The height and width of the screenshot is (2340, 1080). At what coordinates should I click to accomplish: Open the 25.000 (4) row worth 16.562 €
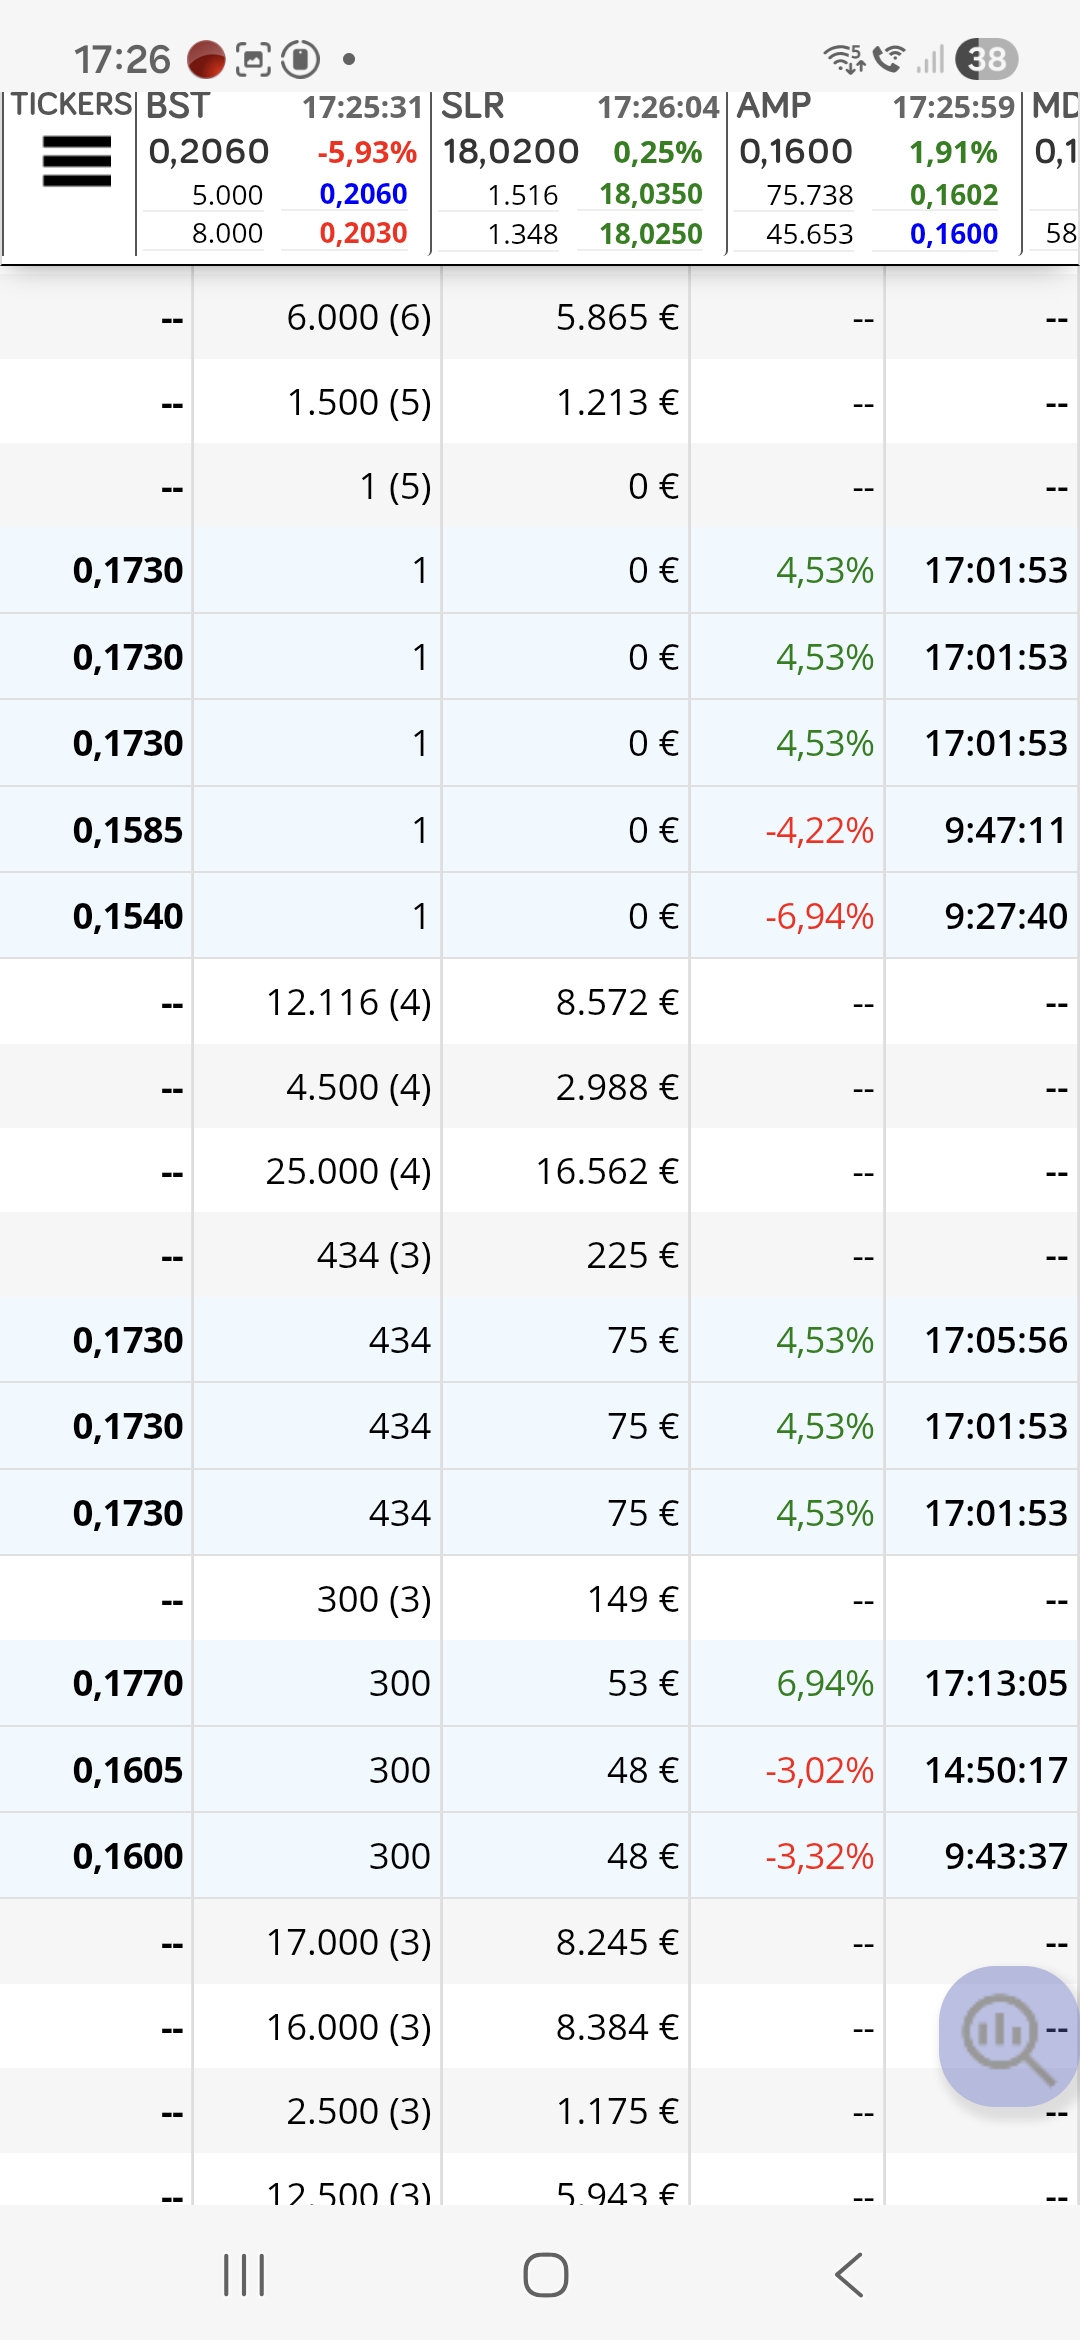coord(540,1171)
